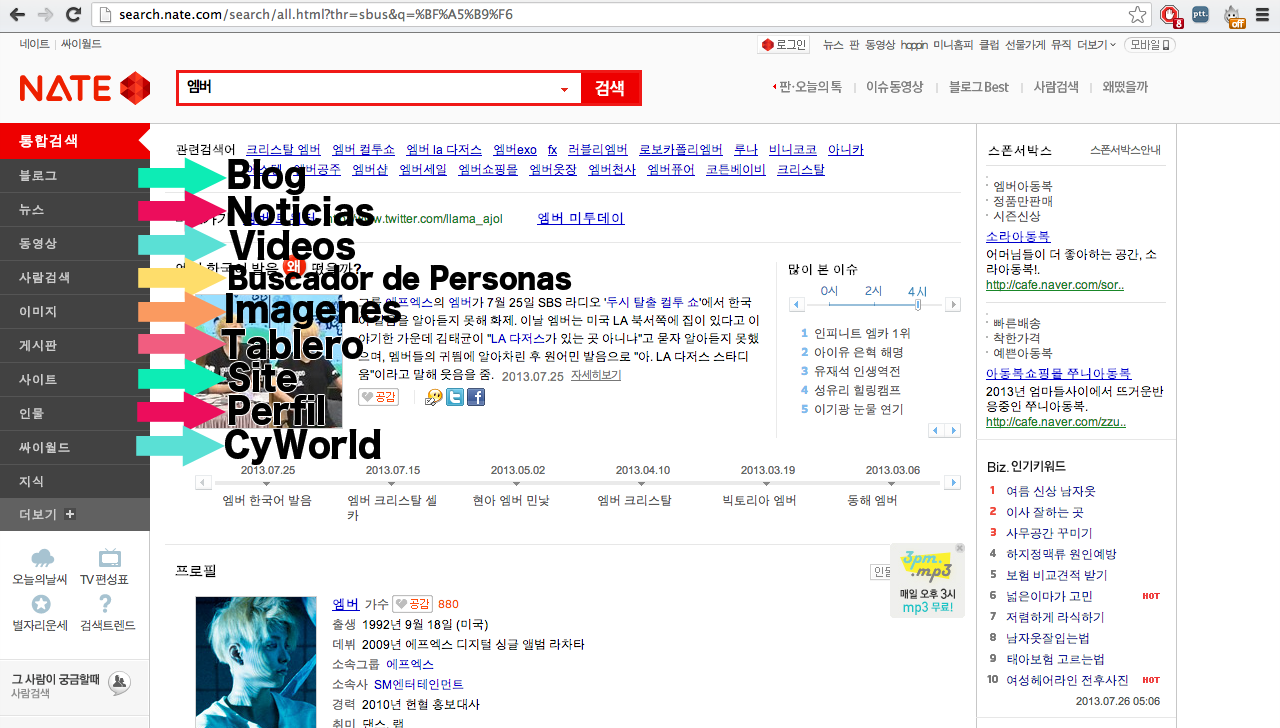Click the 엠버 미투데이 link
Viewport: 1280px width, 728px height.
pyautogui.click(x=580, y=218)
